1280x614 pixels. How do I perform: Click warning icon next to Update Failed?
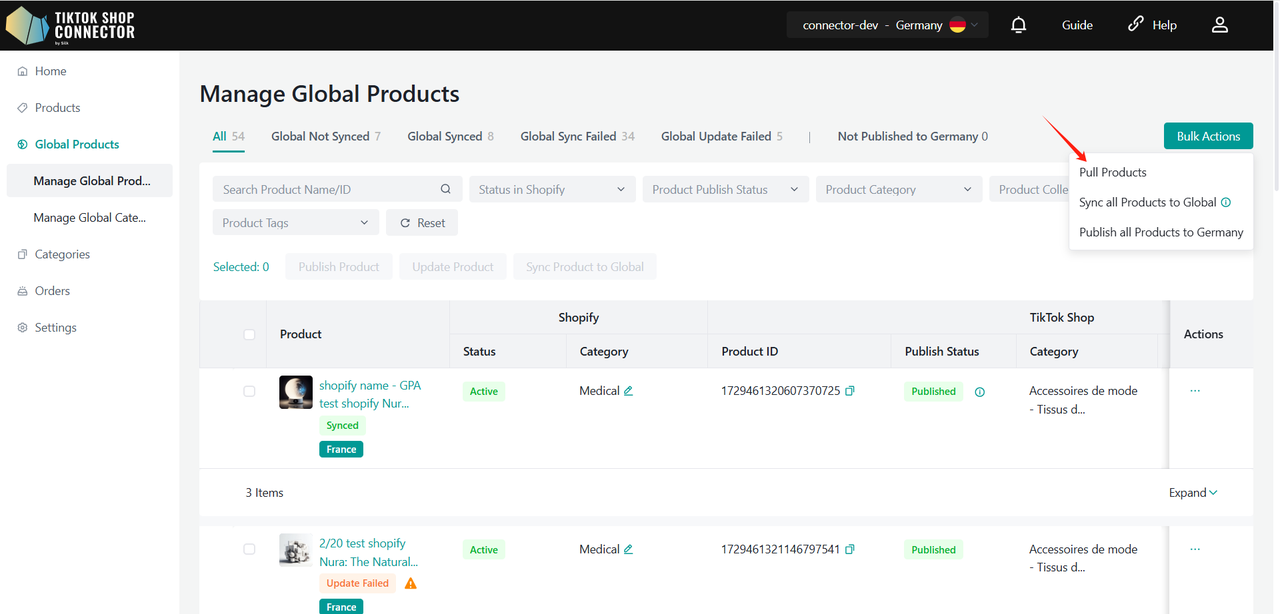(x=410, y=583)
